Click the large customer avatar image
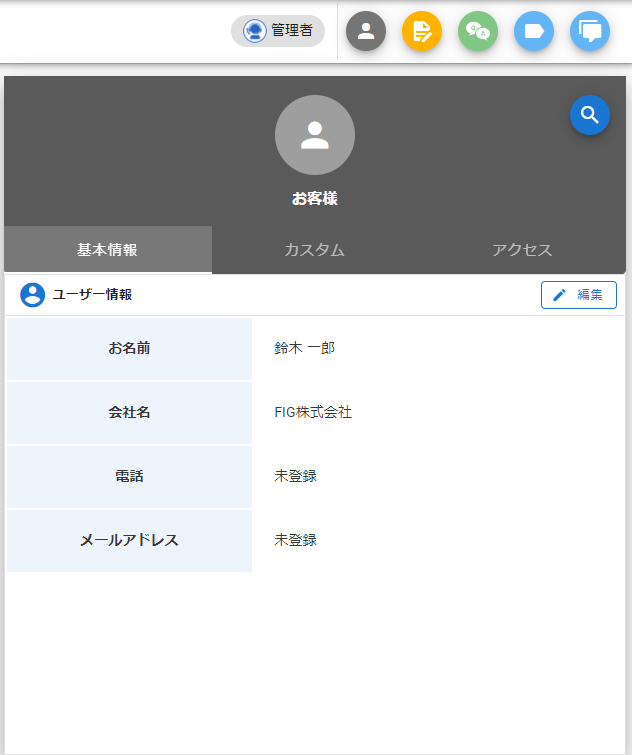632x755 pixels. click(x=315, y=135)
